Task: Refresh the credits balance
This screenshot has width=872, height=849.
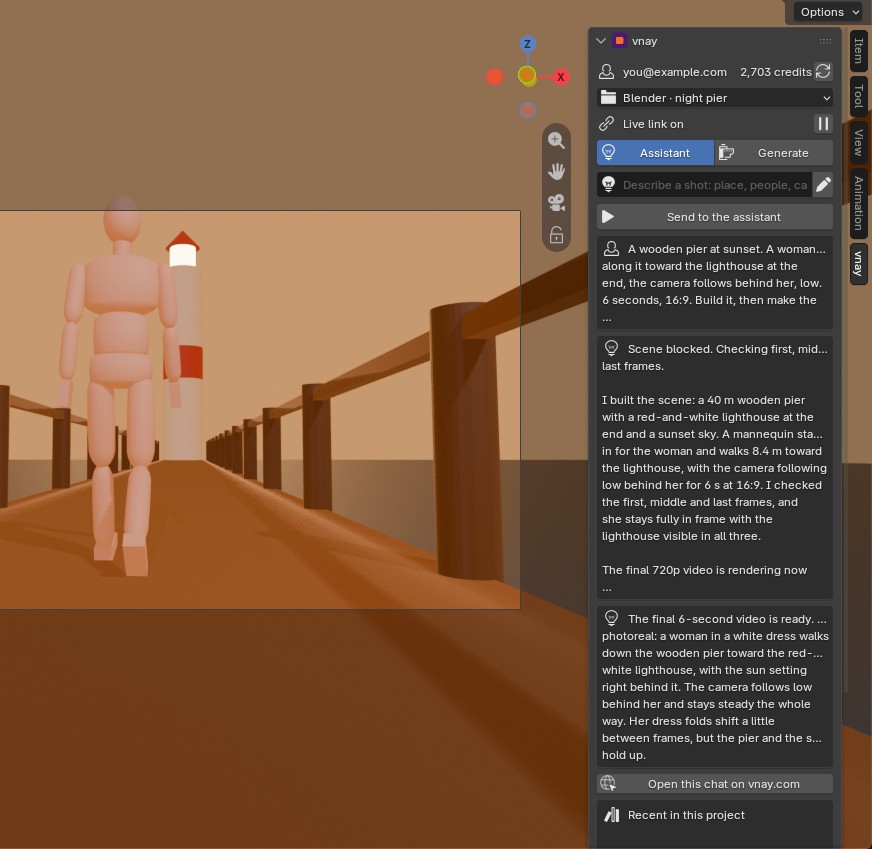Action: click(823, 71)
